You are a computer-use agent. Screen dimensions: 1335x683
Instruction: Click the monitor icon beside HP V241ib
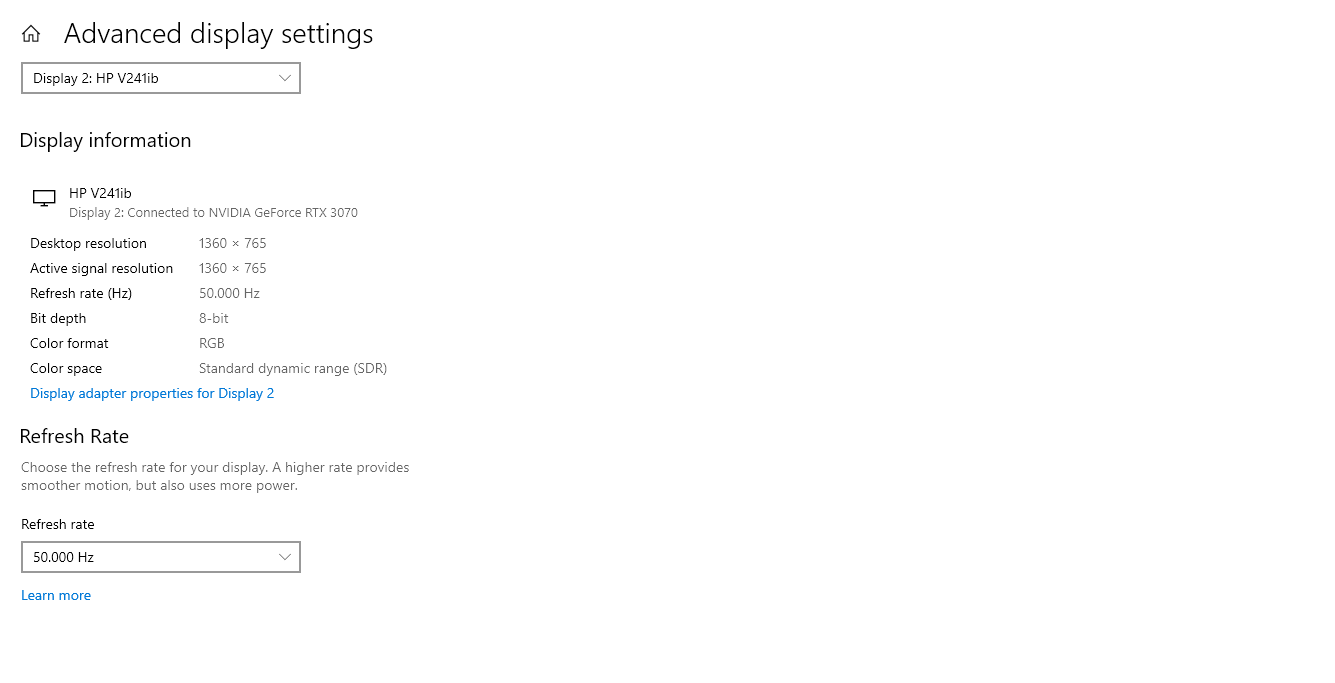(44, 199)
